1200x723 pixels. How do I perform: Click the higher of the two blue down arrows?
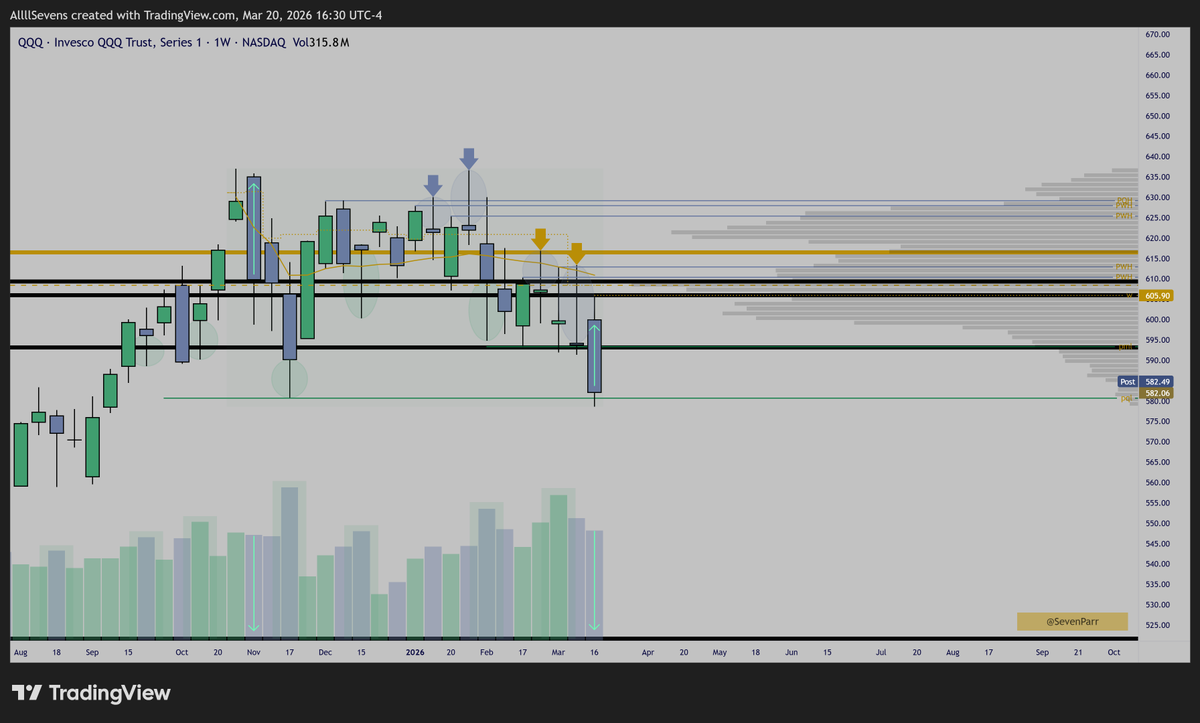pos(468,158)
